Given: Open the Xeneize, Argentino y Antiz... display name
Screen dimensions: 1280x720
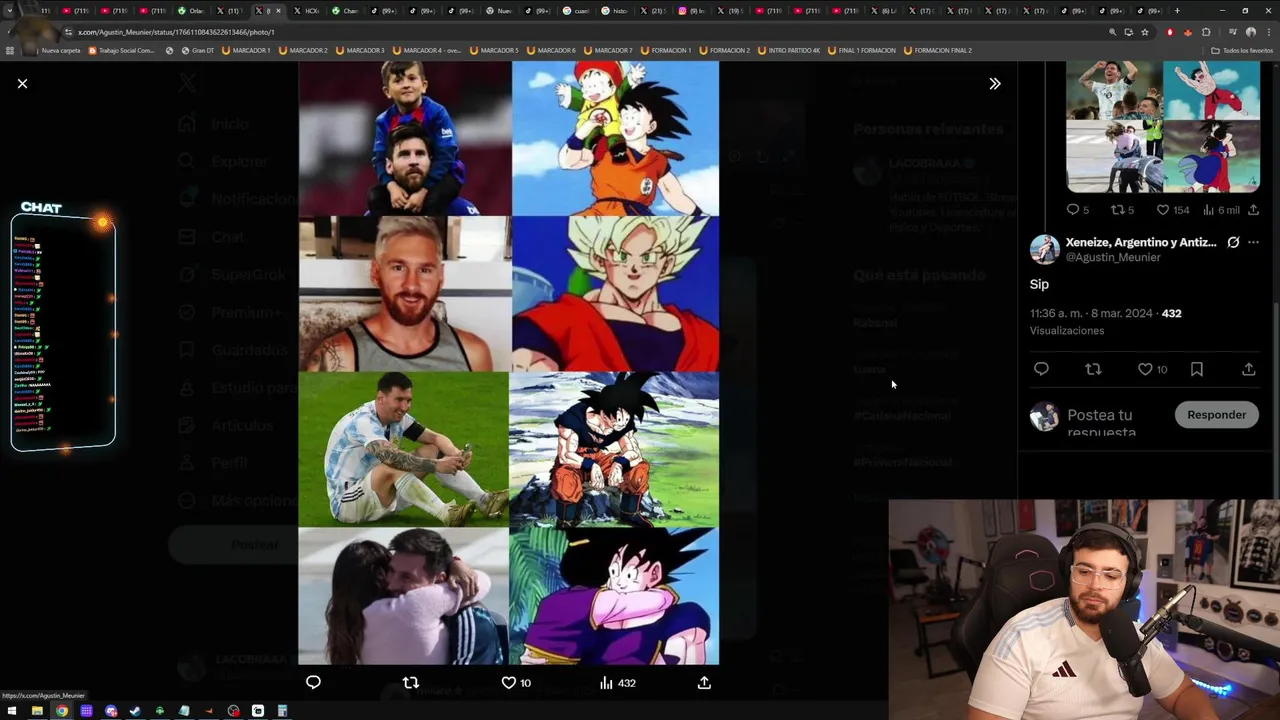Looking at the screenshot, I should 1141,242.
